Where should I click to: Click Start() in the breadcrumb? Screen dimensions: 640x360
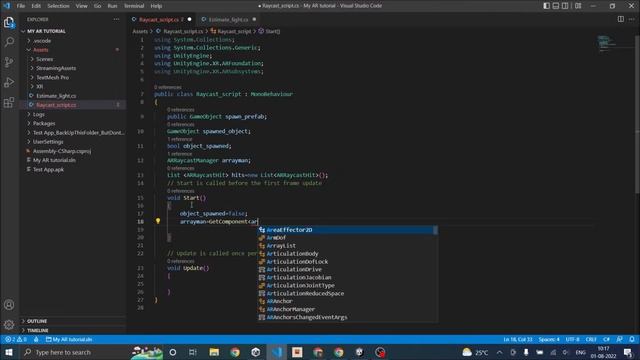click(272, 31)
